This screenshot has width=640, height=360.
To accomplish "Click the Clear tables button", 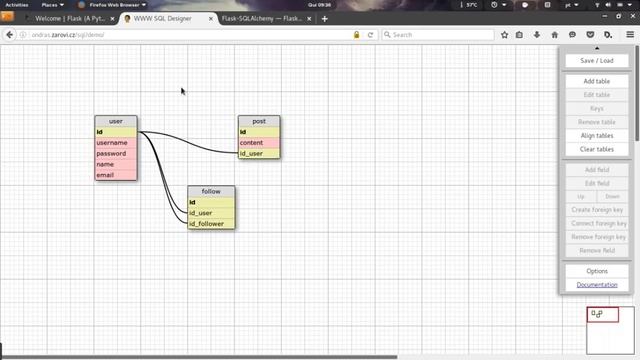I will (x=597, y=149).
